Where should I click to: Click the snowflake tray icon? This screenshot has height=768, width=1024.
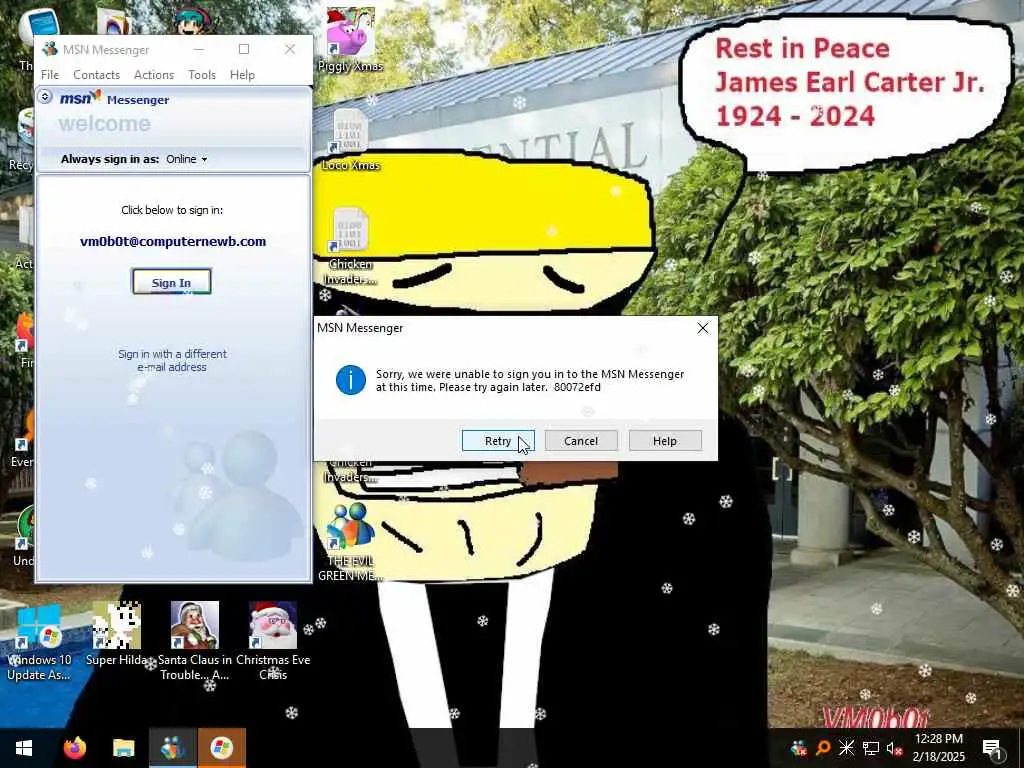coord(846,748)
